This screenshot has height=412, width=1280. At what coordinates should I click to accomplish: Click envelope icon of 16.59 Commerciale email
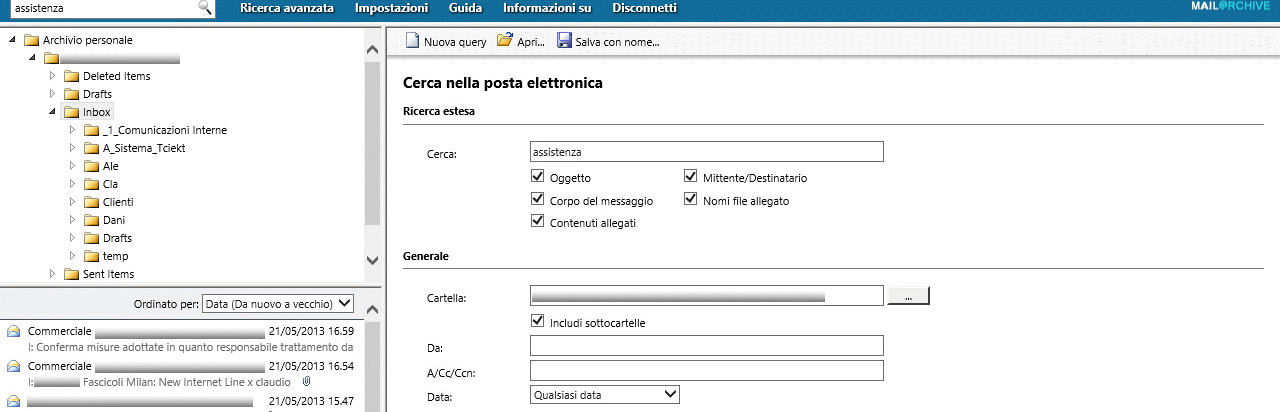(x=14, y=331)
